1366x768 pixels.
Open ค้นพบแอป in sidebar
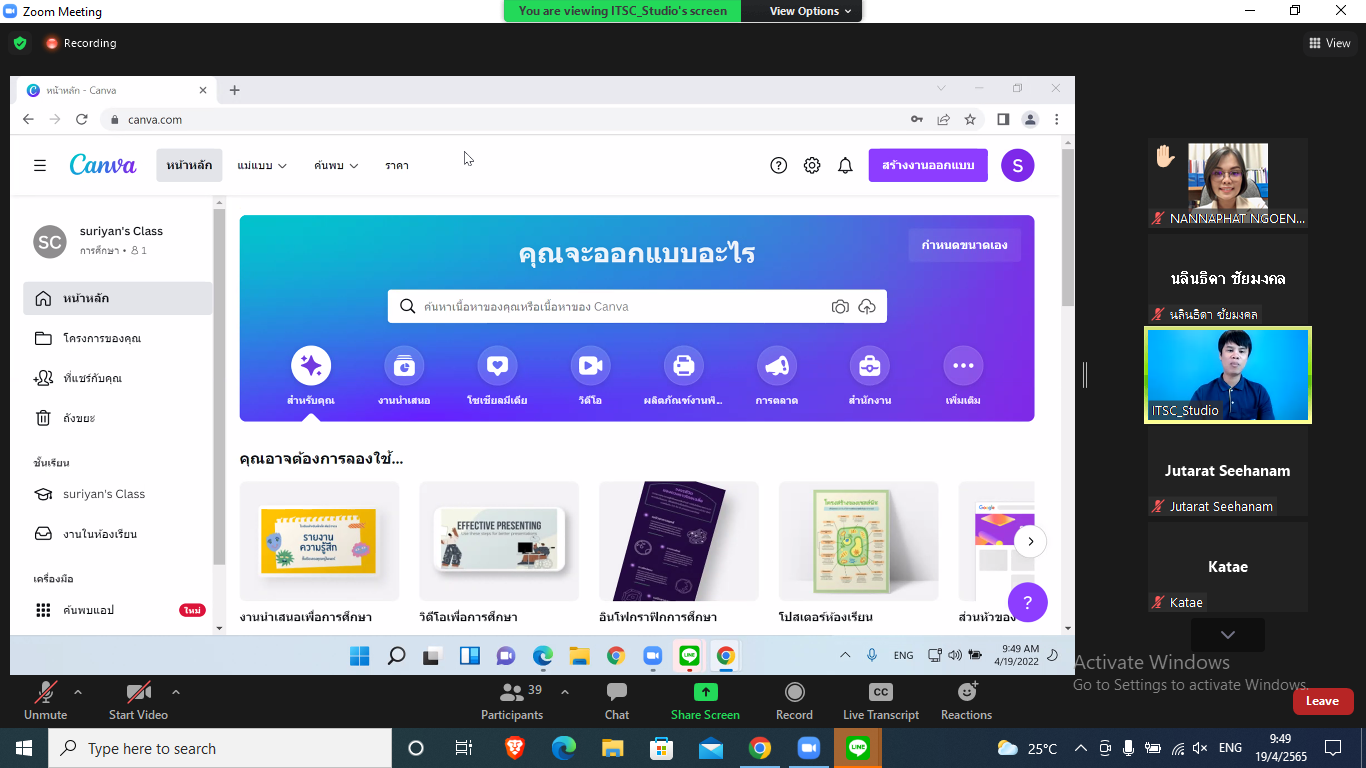pyautogui.click(x=118, y=610)
